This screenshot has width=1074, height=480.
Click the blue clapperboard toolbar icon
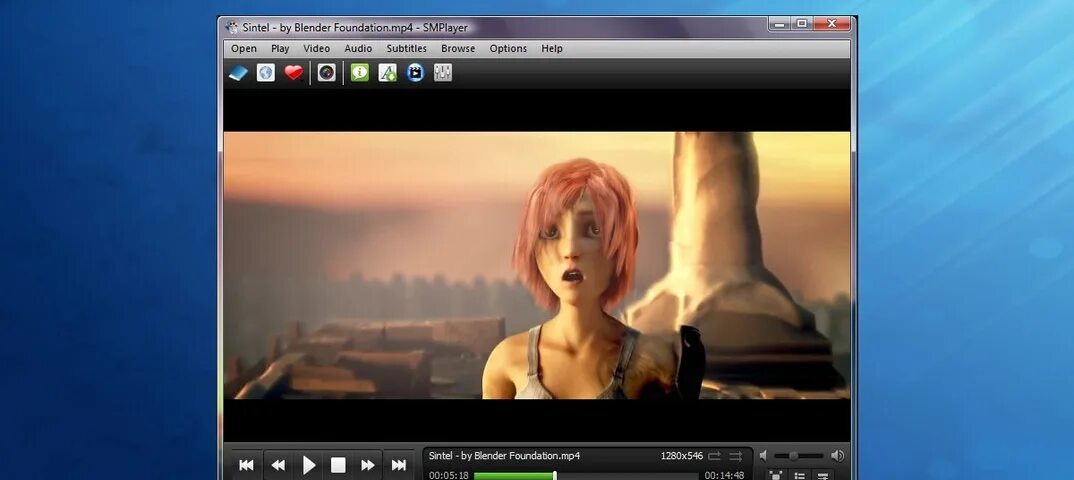tap(415, 73)
